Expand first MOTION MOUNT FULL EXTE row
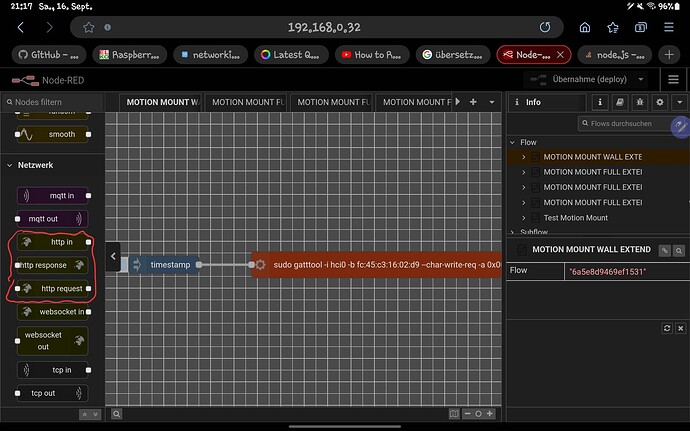The width and height of the screenshot is (690, 431). 524,172
